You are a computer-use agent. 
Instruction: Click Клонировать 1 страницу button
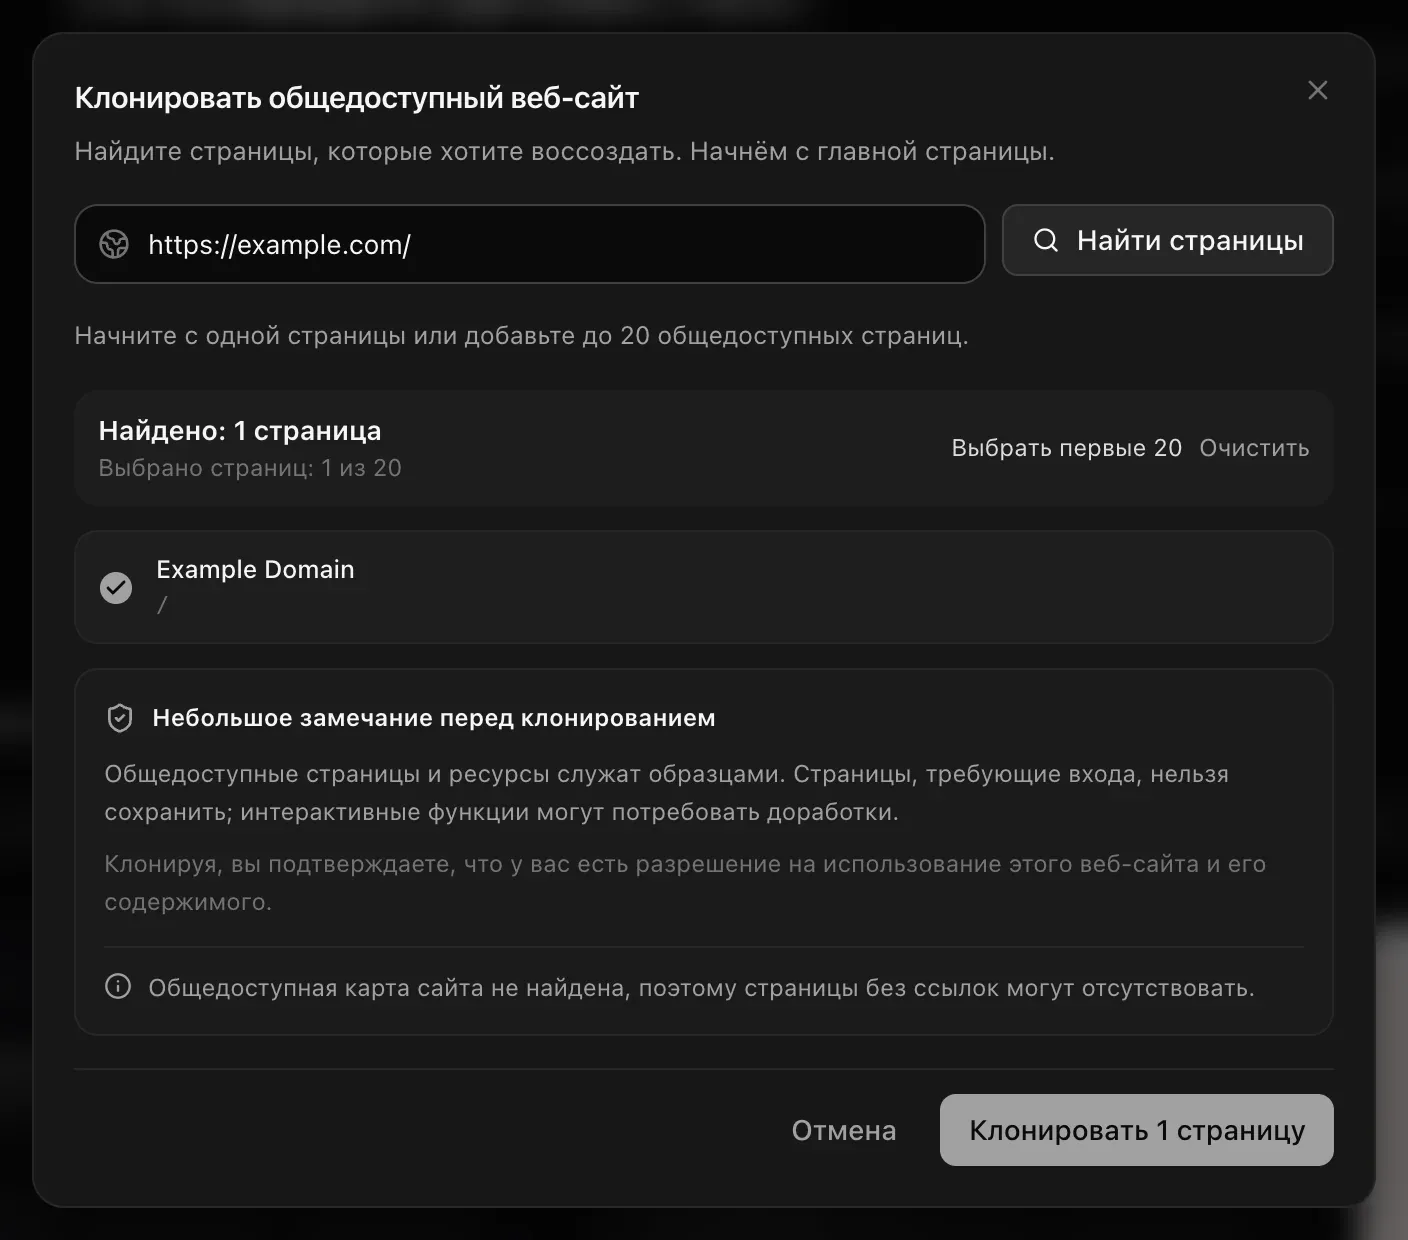point(1137,1130)
